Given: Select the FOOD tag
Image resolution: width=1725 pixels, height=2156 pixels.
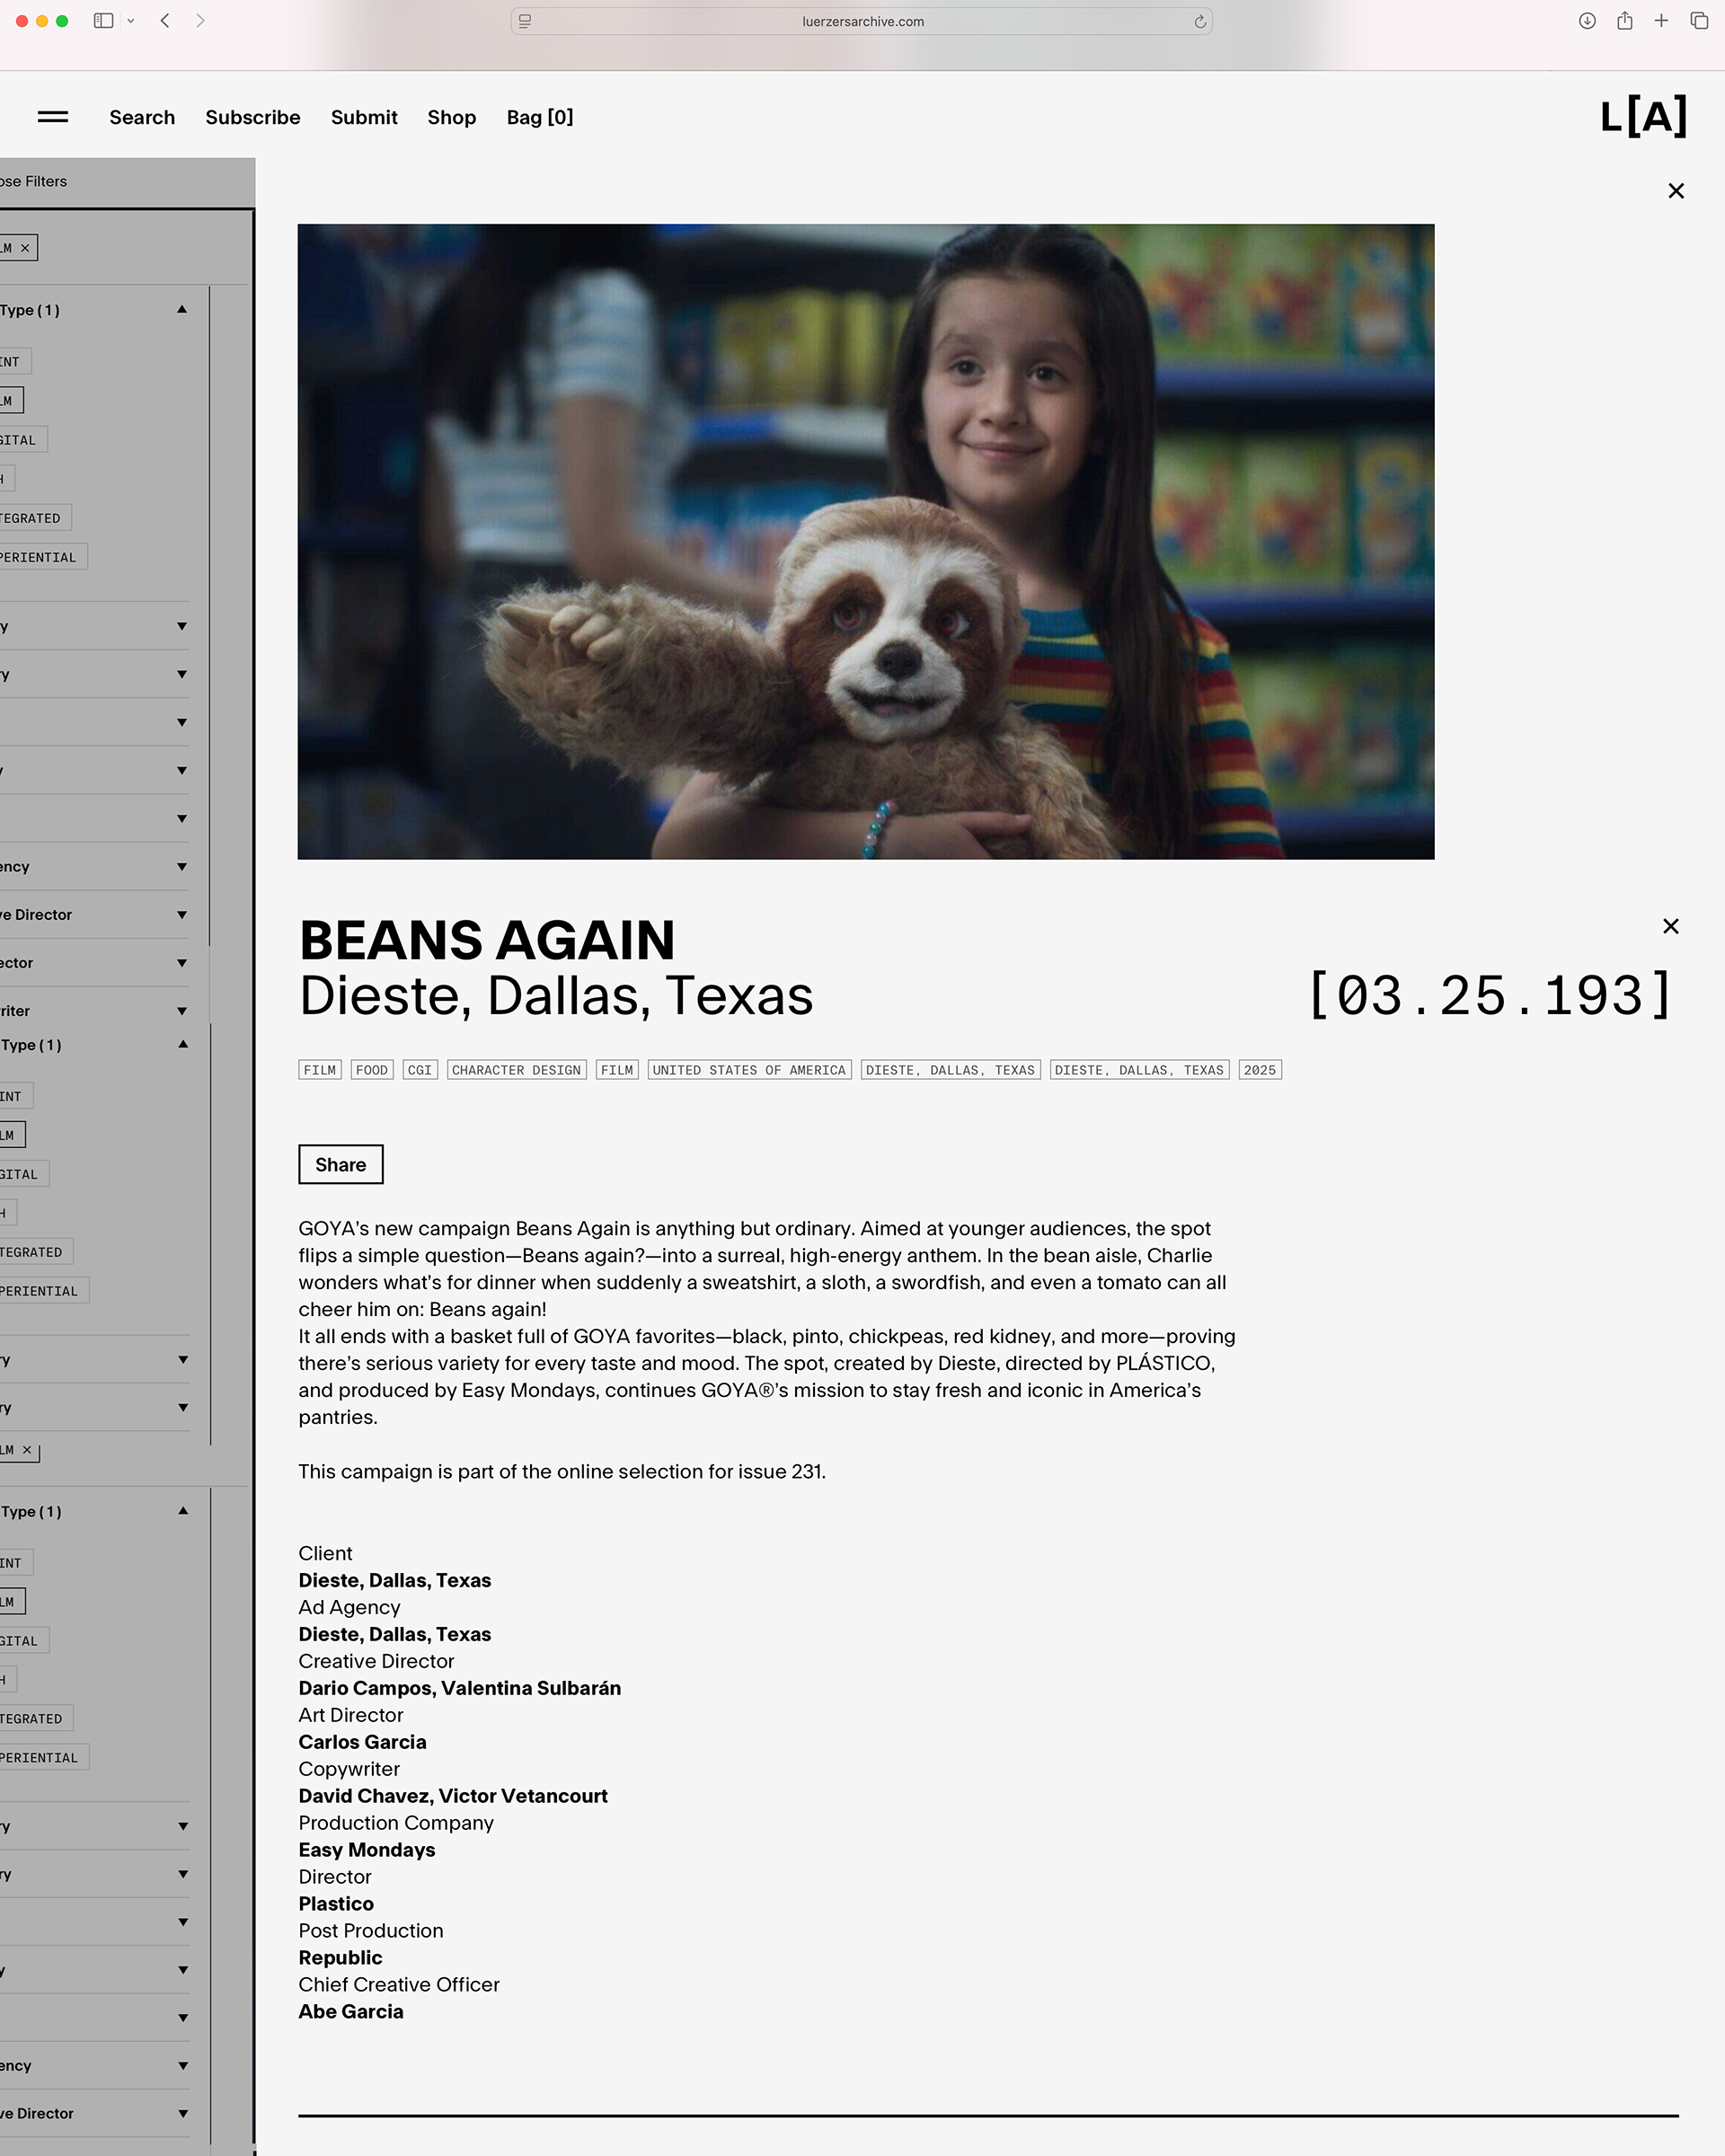Looking at the screenshot, I should click(x=372, y=1070).
